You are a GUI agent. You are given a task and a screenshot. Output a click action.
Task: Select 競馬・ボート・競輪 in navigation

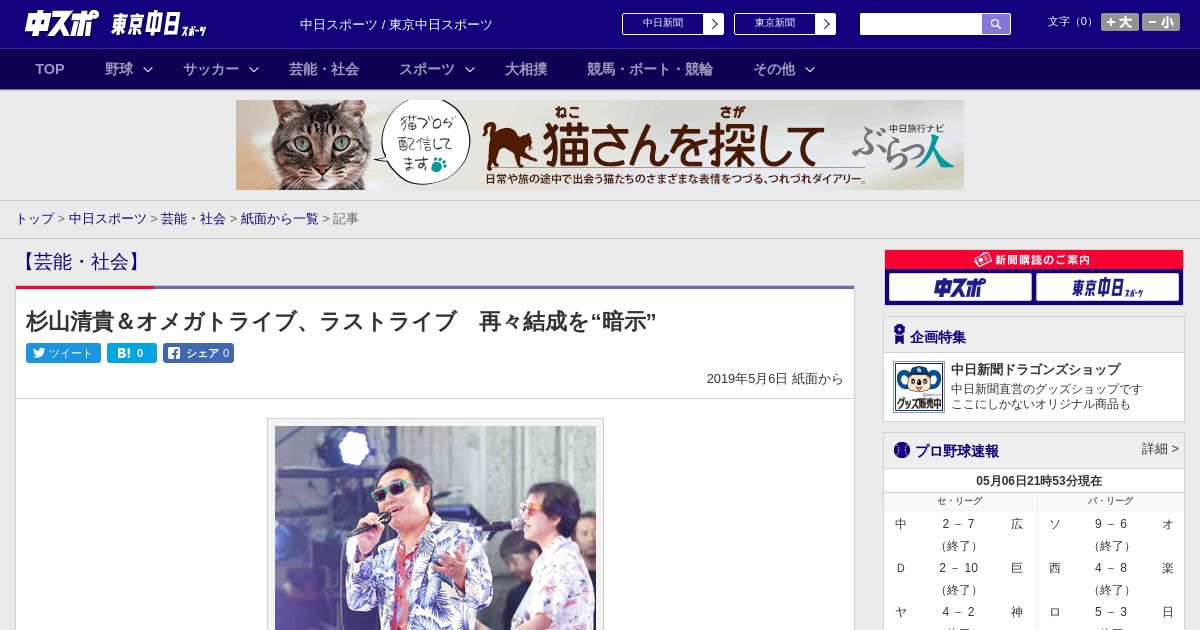pyautogui.click(x=650, y=69)
